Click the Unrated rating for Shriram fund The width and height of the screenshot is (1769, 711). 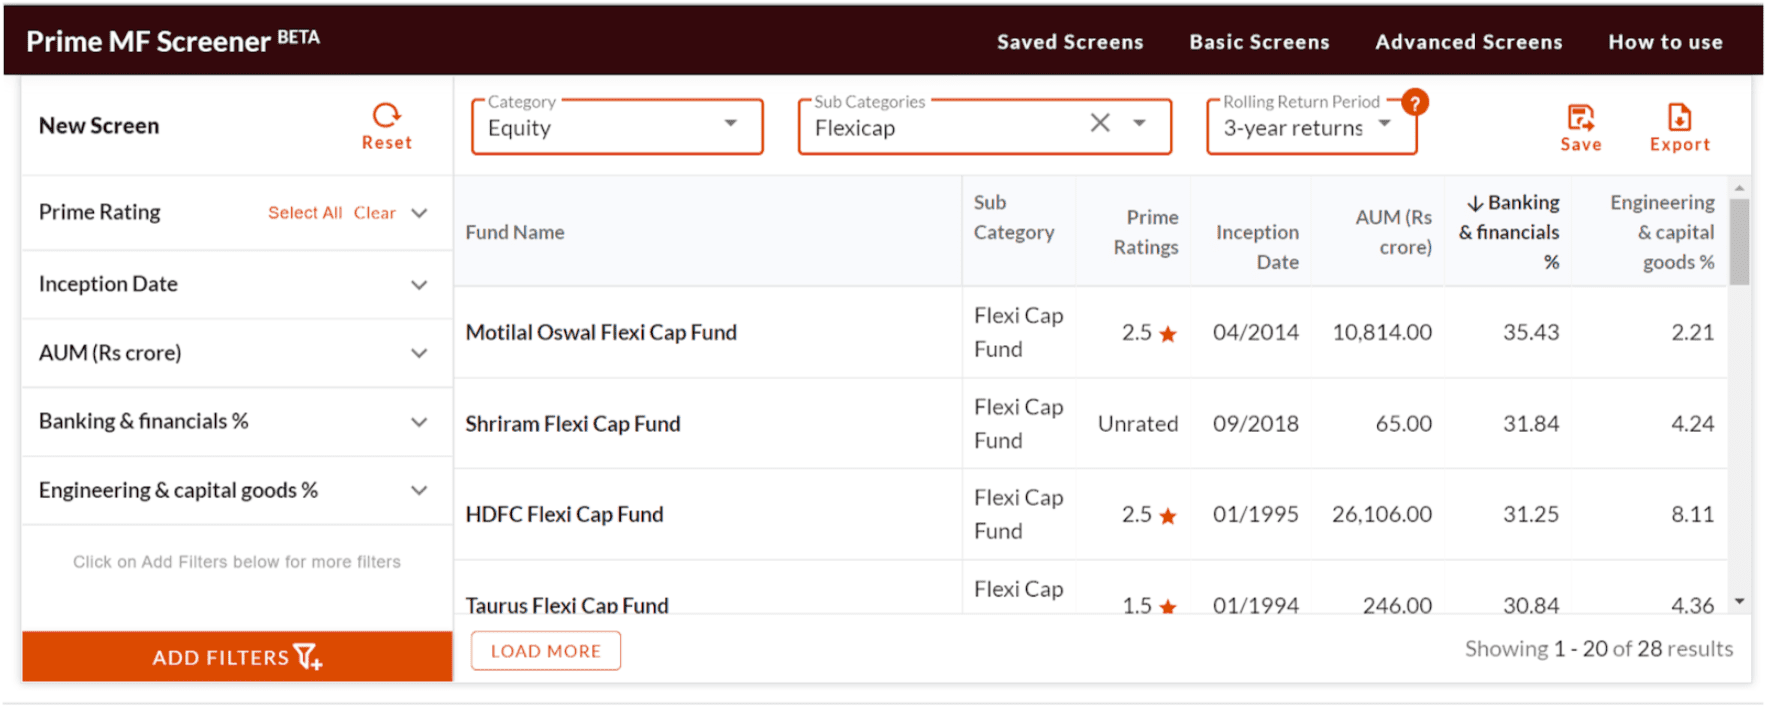point(1138,424)
